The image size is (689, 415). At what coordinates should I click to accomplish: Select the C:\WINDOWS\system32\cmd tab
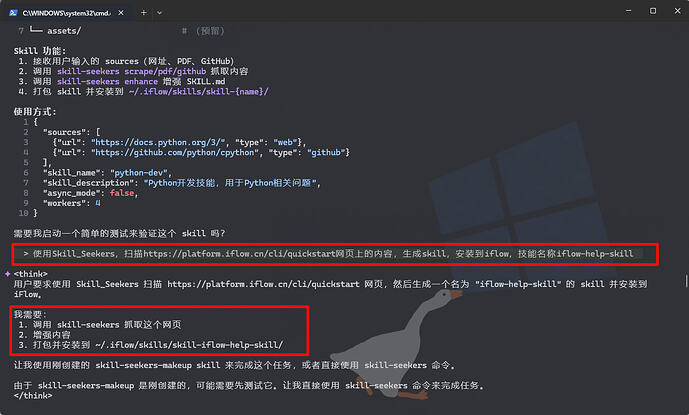[65, 12]
